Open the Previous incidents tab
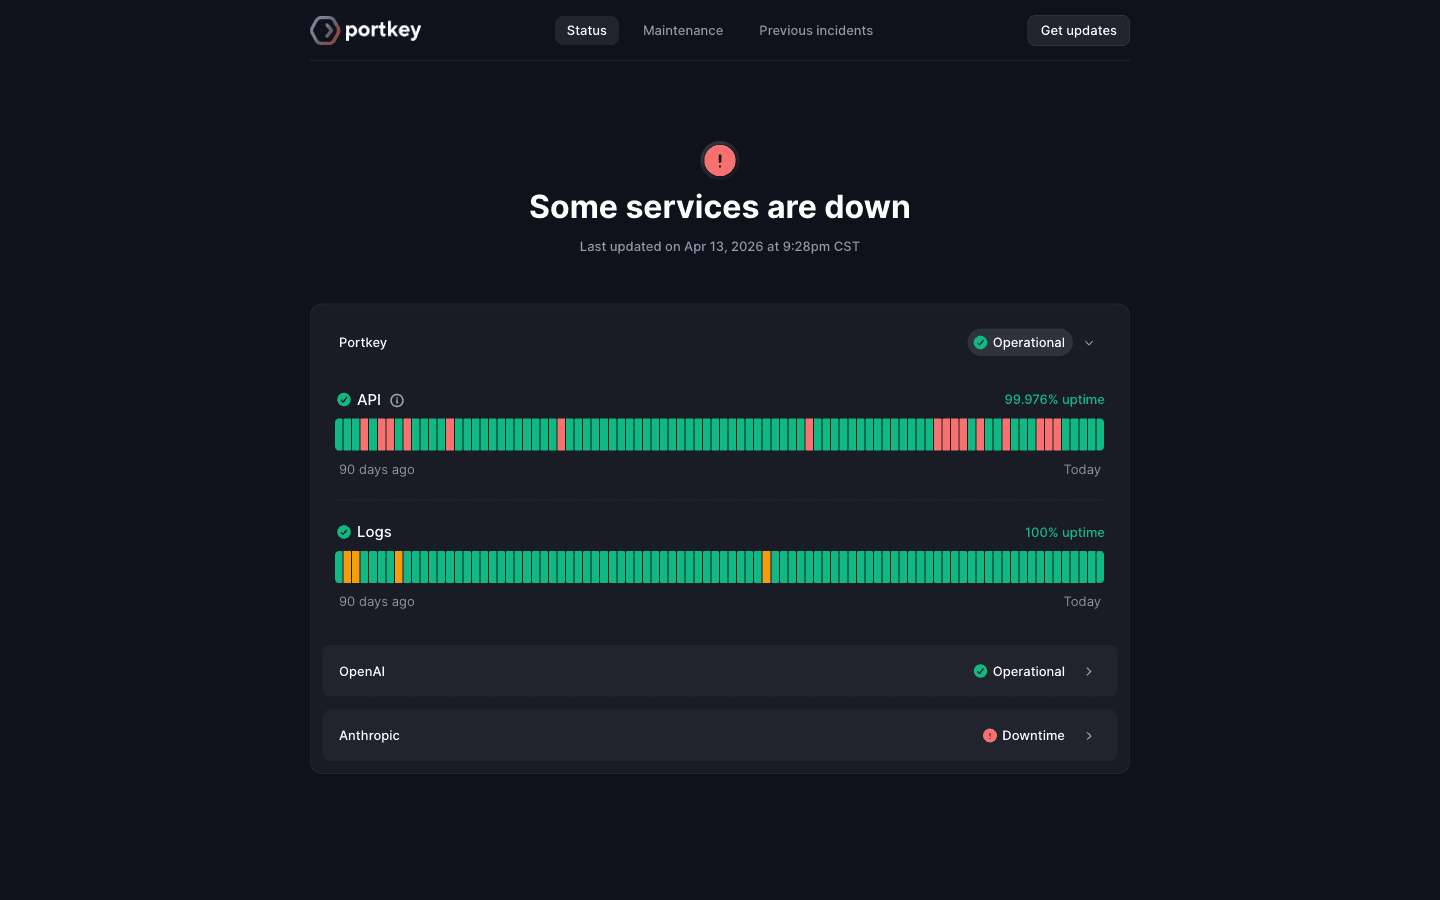The image size is (1440, 900). pyautogui.click(x=815, y=30)
